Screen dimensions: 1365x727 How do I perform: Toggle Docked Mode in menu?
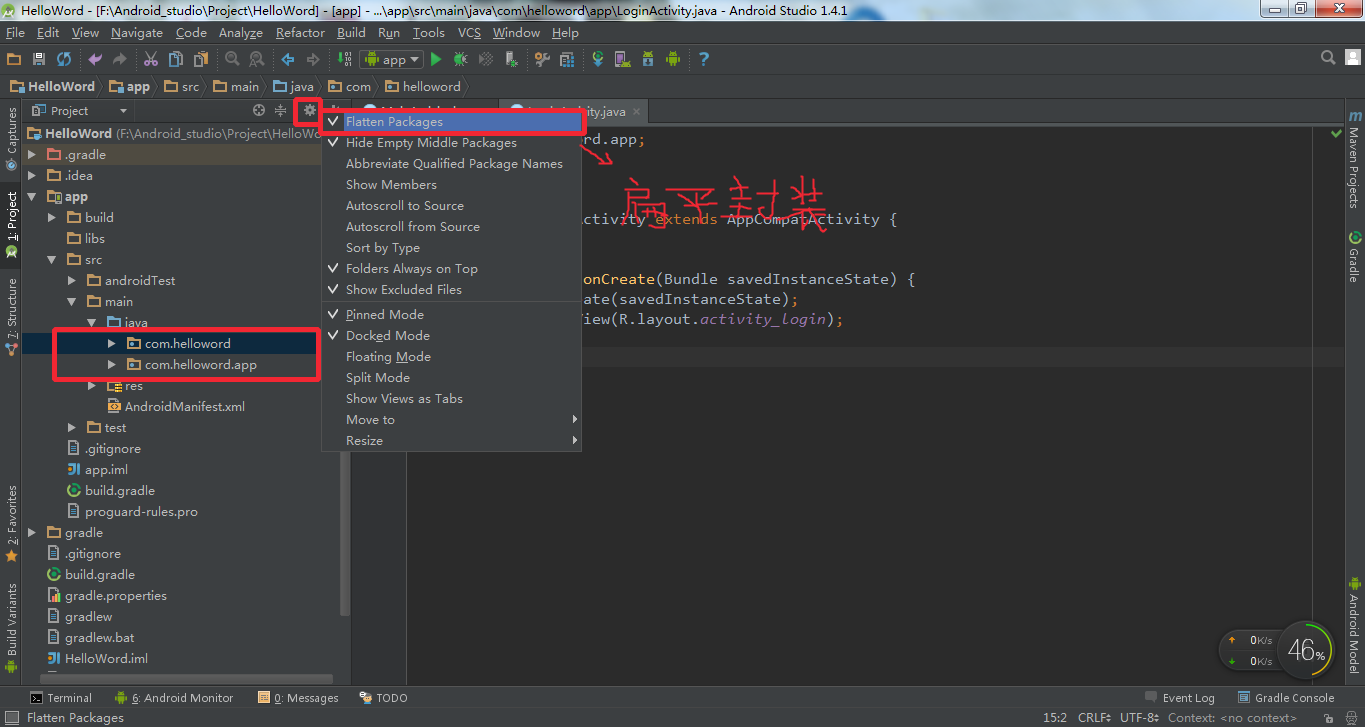tap(452, 336)
